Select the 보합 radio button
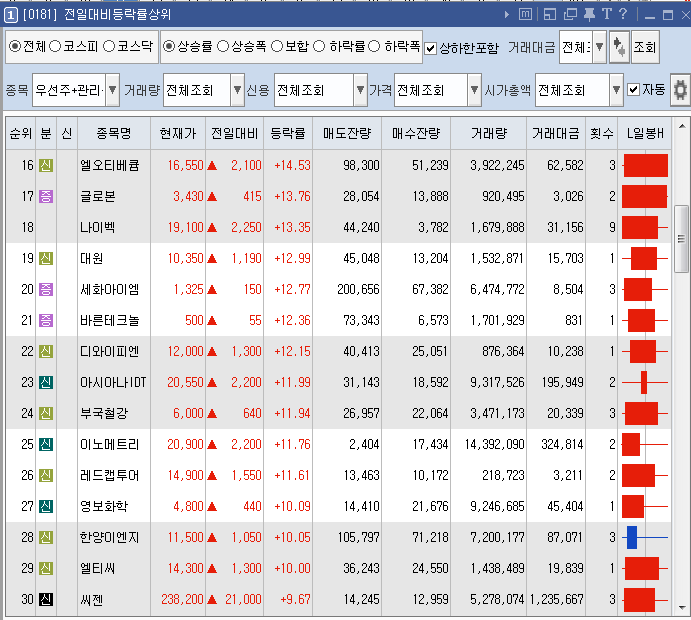The width and height of the screenshot is (691, 620). tap(277, 46)
